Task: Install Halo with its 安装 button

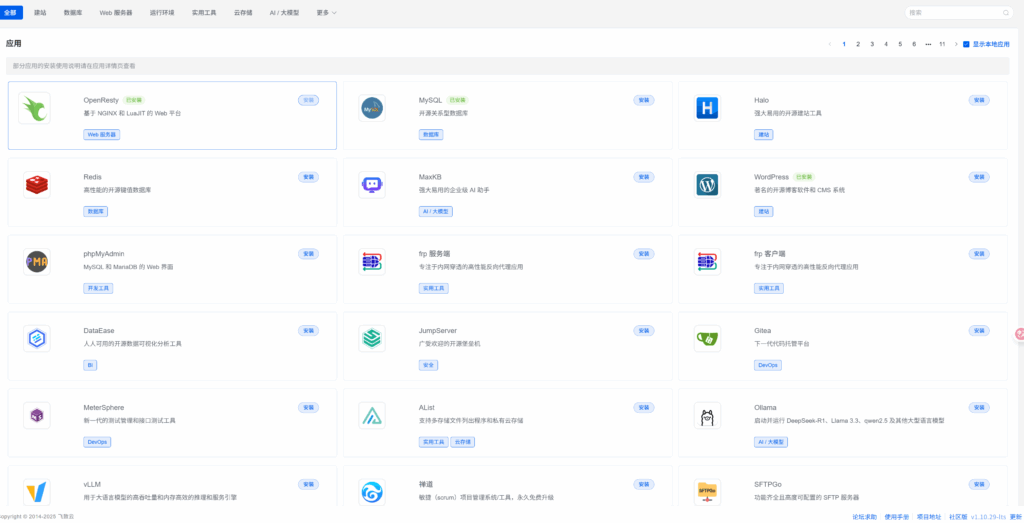Action: (979, 101)
